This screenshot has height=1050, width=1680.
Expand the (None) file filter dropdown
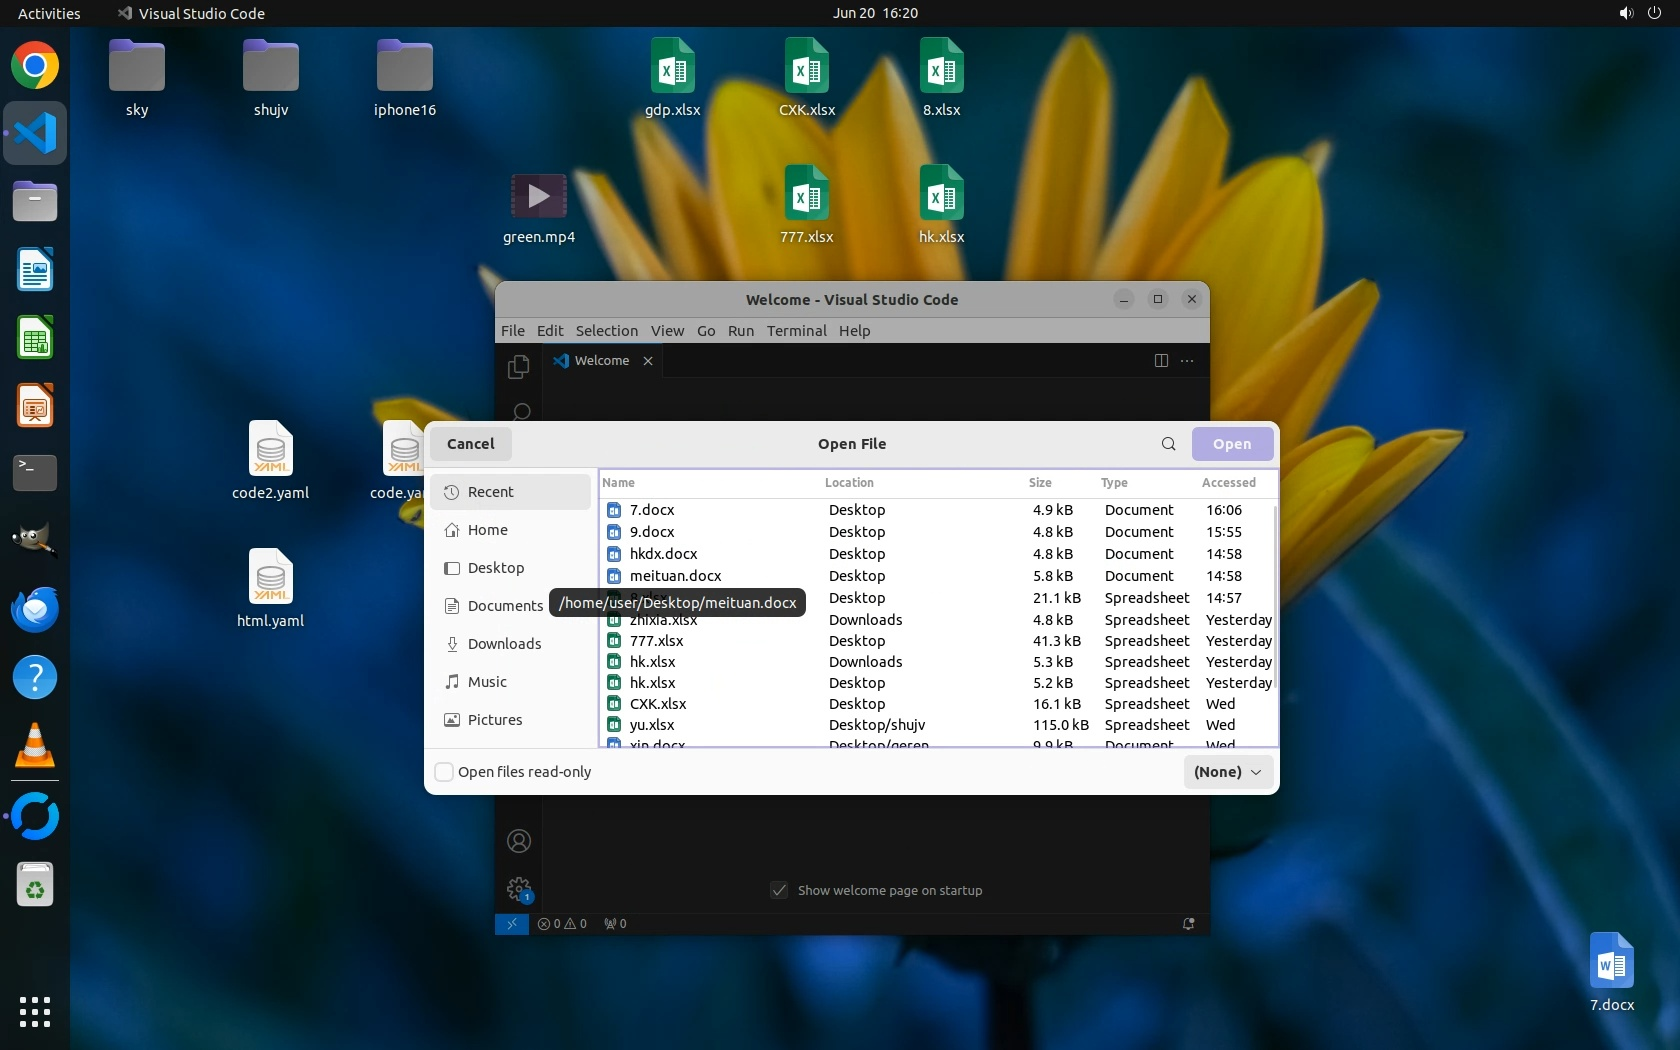click(x=1227, y=772)
